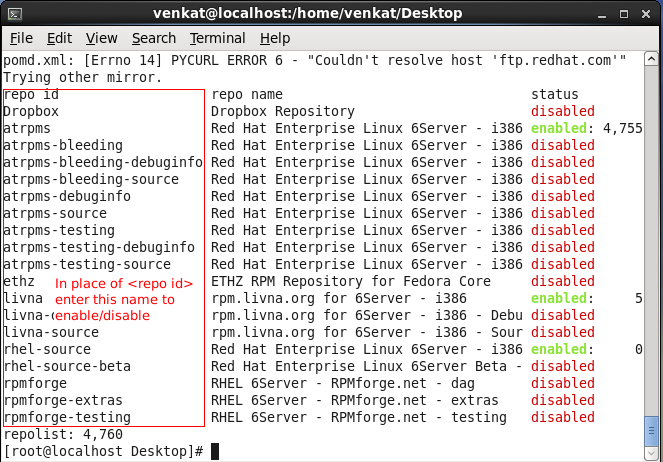Screen dimensions: 663x462
Task: Open the View menu
Action: (101, 38)
